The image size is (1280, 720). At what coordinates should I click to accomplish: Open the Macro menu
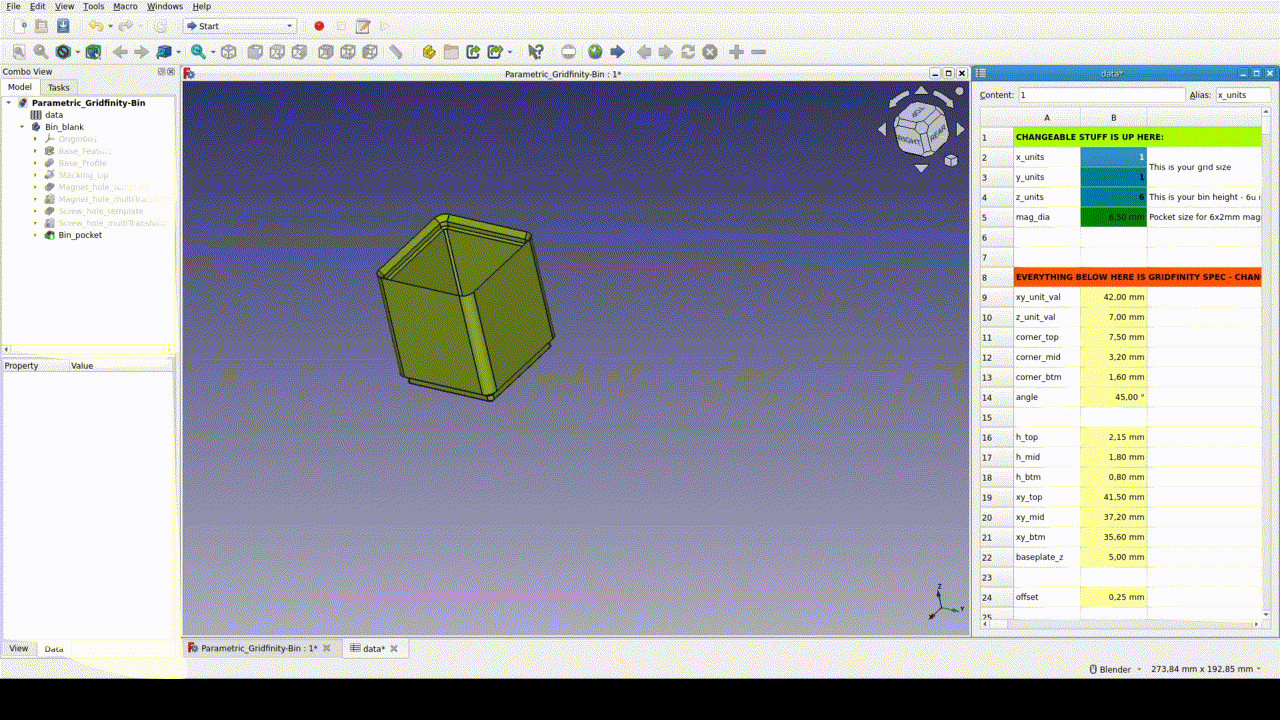click(x=125, y=6)
